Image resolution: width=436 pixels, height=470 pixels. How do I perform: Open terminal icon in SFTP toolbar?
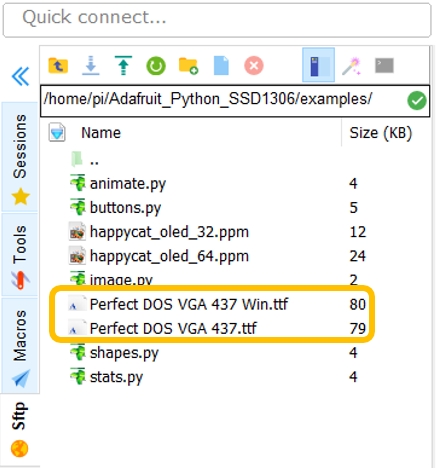[x=384, y=65]
